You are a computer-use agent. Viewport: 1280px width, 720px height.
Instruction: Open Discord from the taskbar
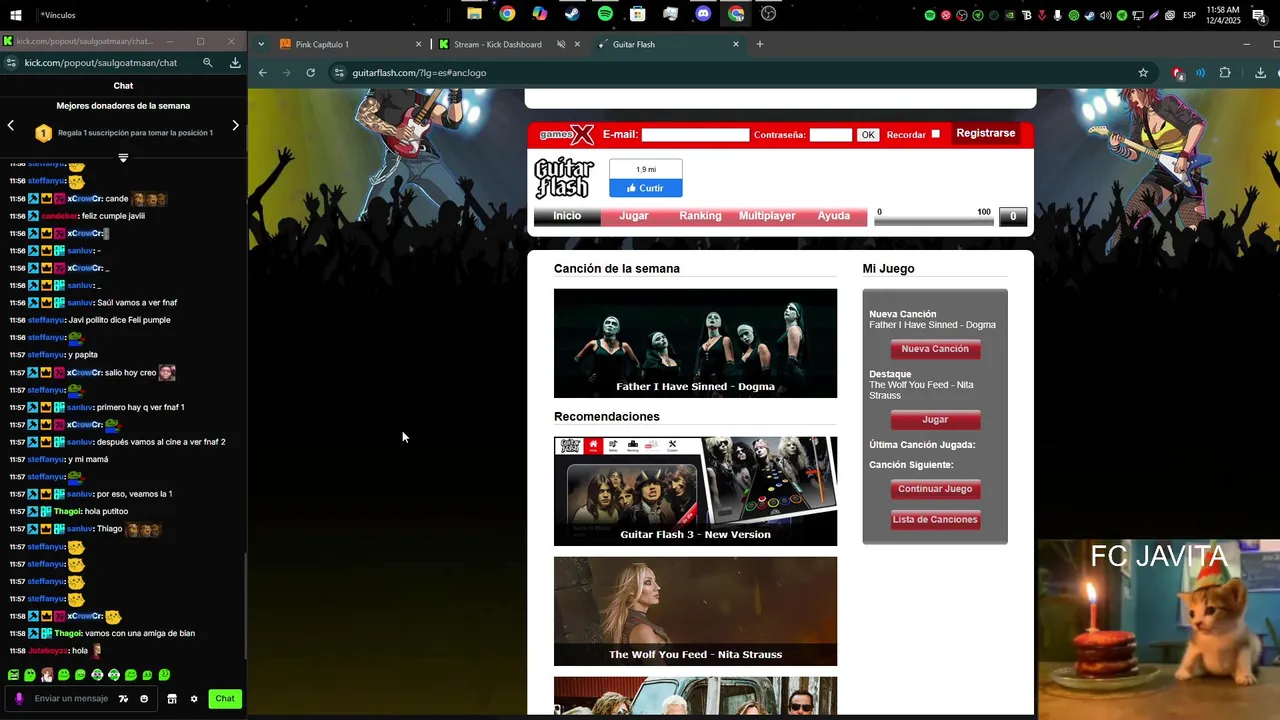[703, 14]
